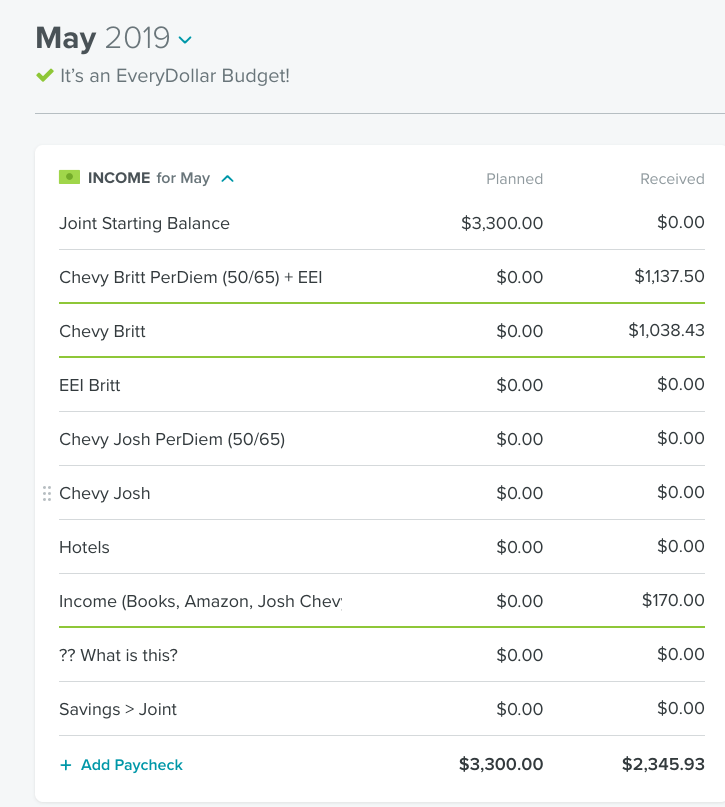Click the Planned column header
725x807 pixels.
click(x=514, y=179)
